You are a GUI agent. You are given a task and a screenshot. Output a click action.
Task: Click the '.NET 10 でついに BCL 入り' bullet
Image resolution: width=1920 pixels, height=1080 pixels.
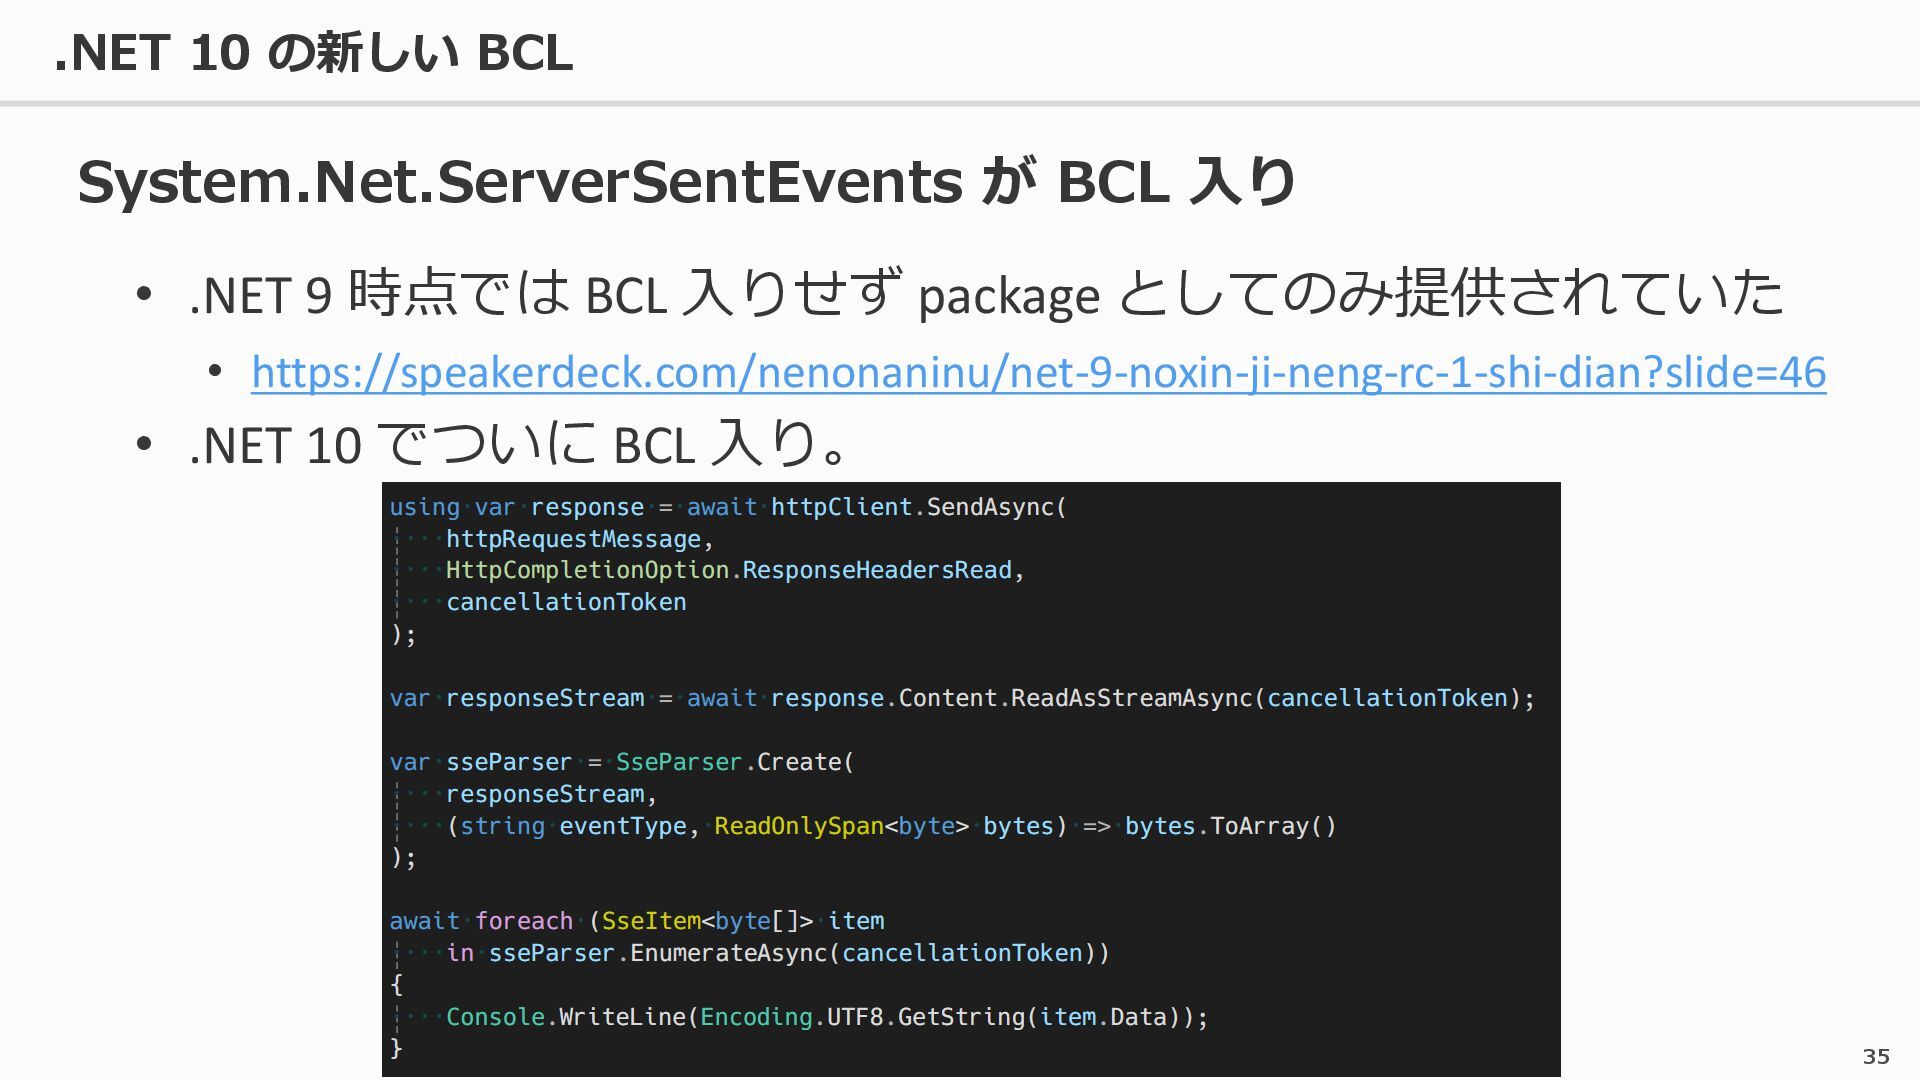519,444
